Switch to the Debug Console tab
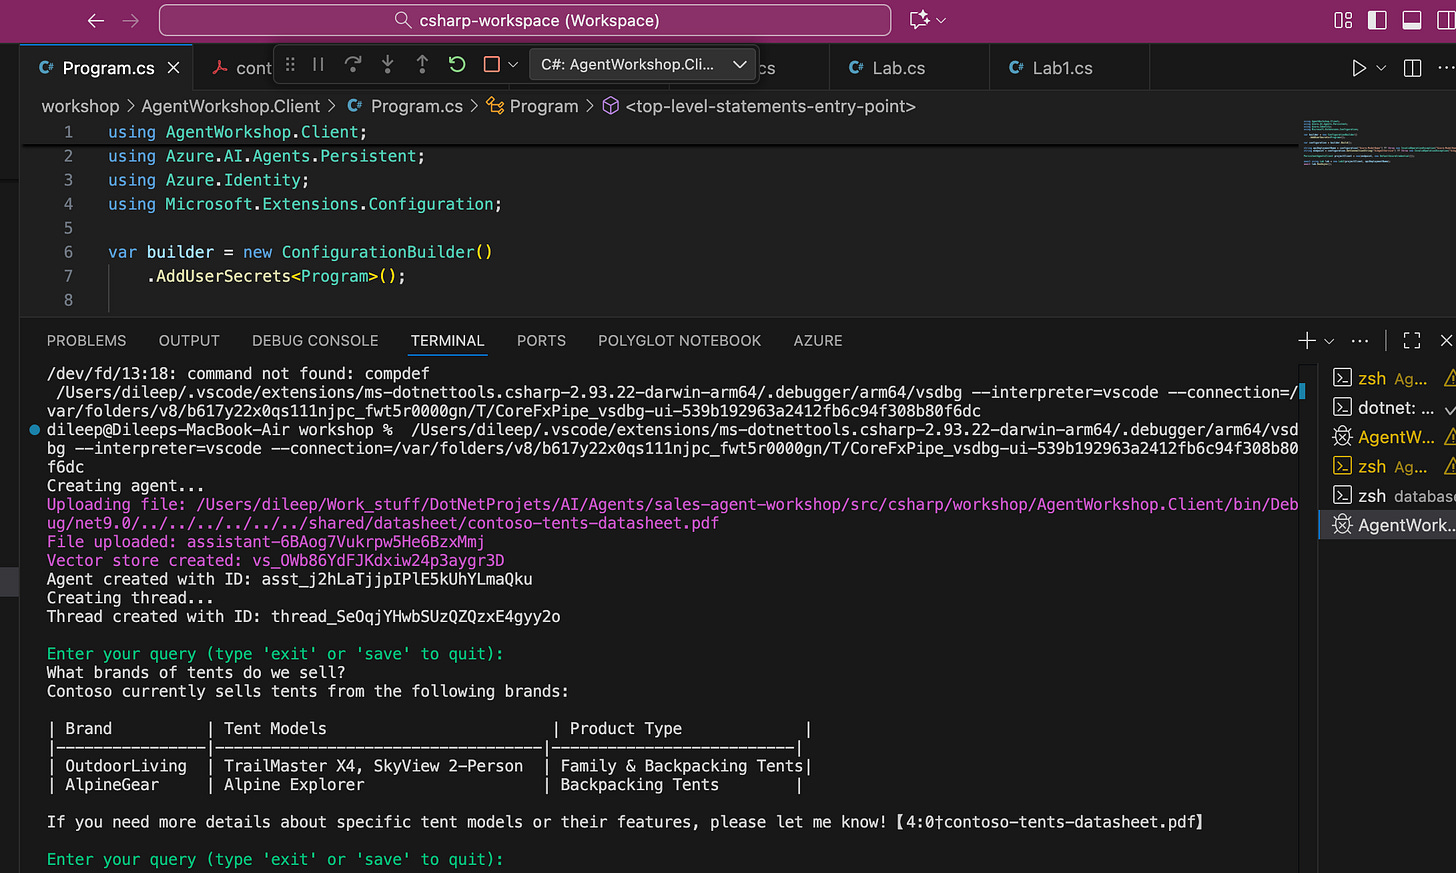Image resolution: width=1456 pixels, height=873 pixels. coord(315,341)
